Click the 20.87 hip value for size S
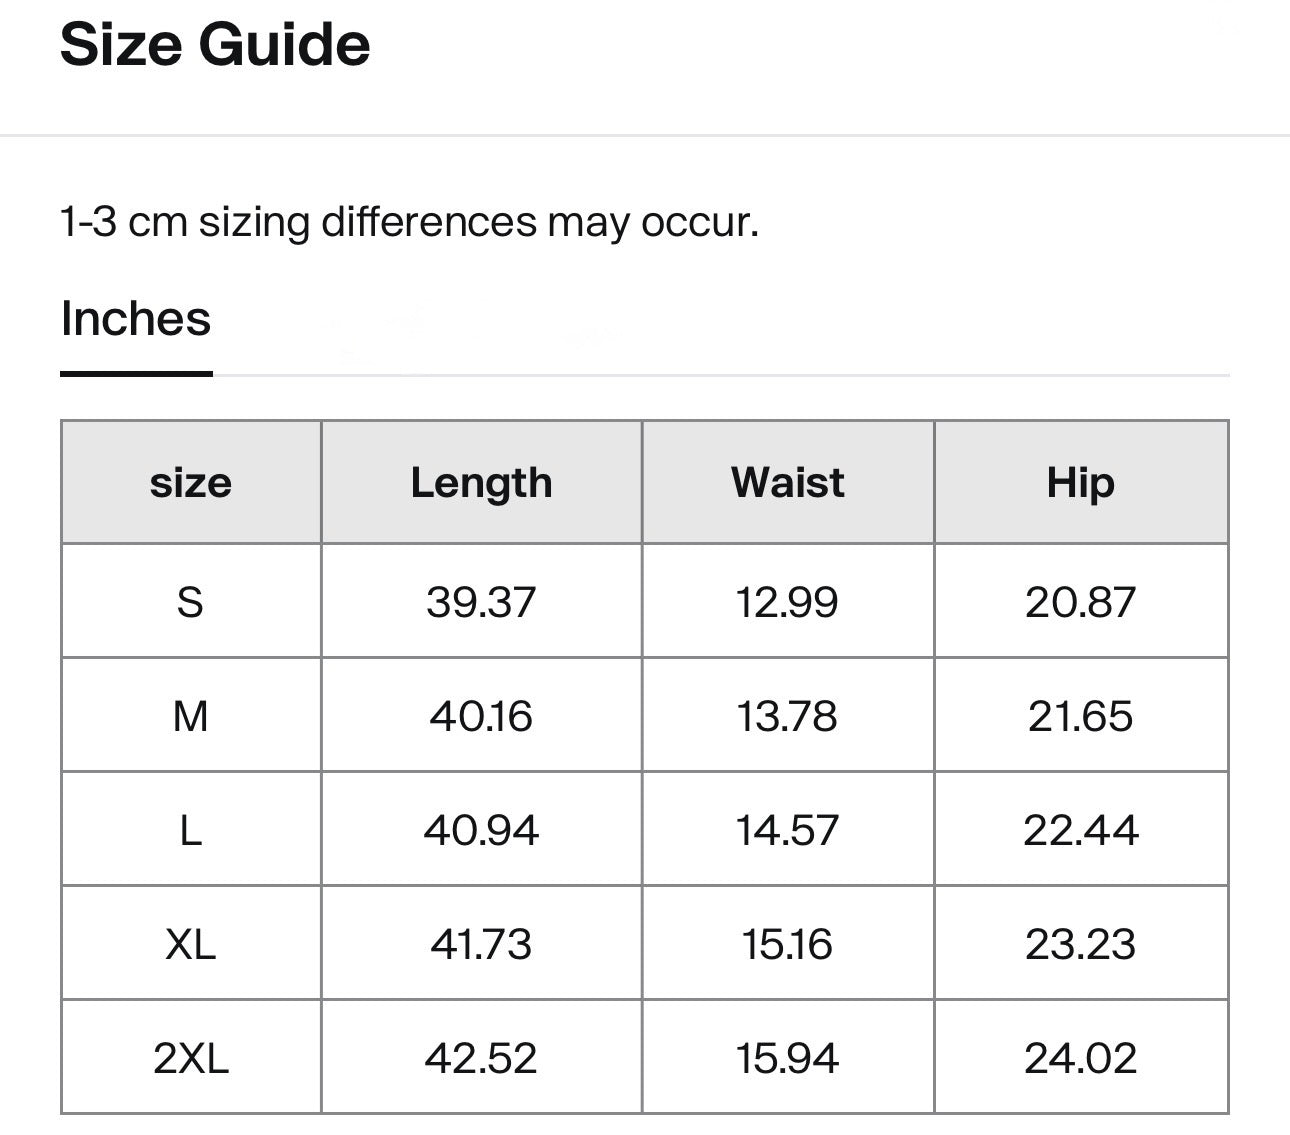 (1081, 601)
